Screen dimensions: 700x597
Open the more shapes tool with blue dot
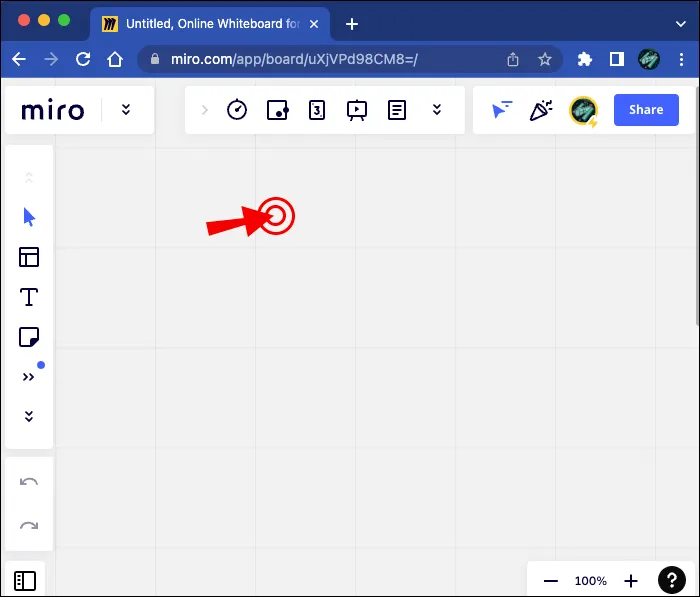[29, 377]
